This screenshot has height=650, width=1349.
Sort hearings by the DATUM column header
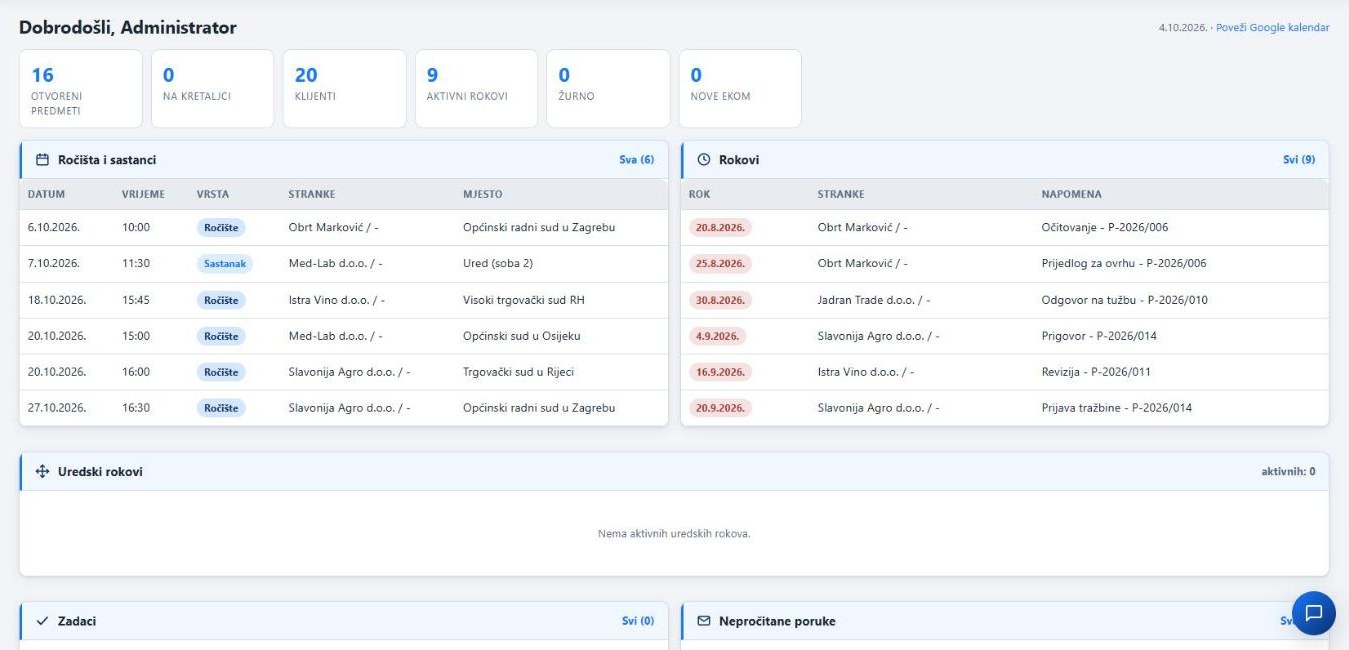click(46, 194)
